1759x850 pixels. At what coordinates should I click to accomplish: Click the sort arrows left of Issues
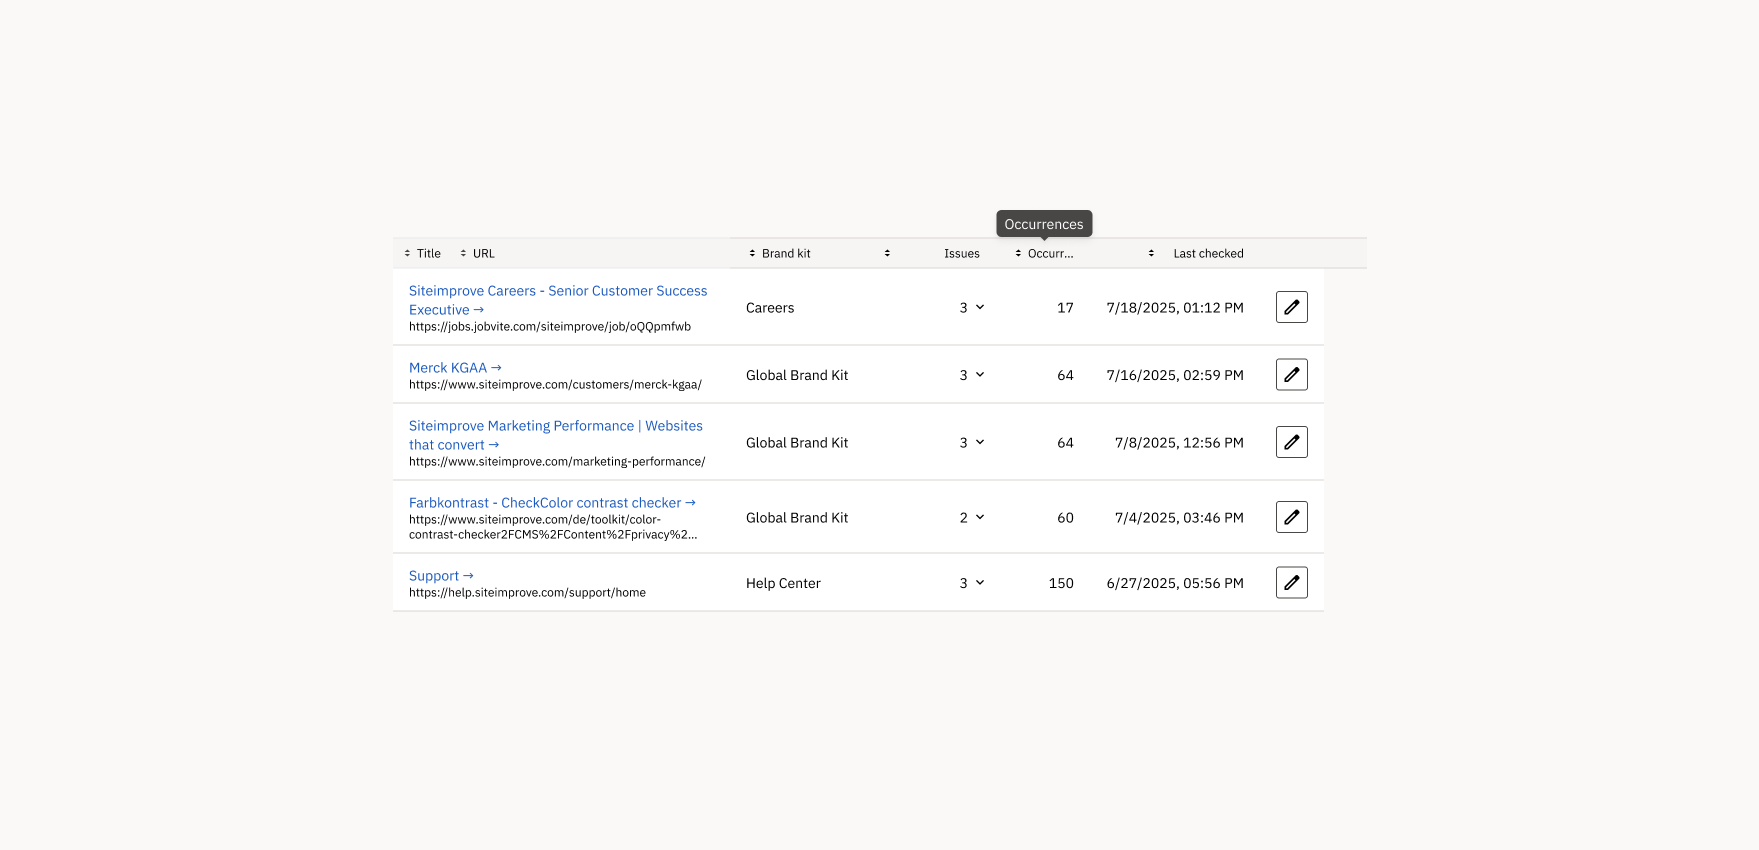tap(887, 253)
